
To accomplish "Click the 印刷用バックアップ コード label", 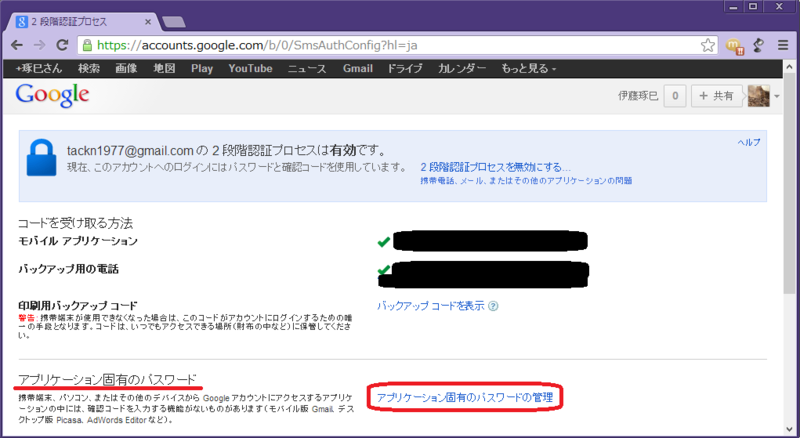I will coord(78,305).
